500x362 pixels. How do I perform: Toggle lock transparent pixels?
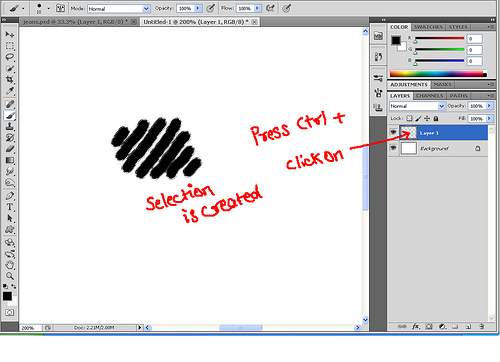click(409, 118)
